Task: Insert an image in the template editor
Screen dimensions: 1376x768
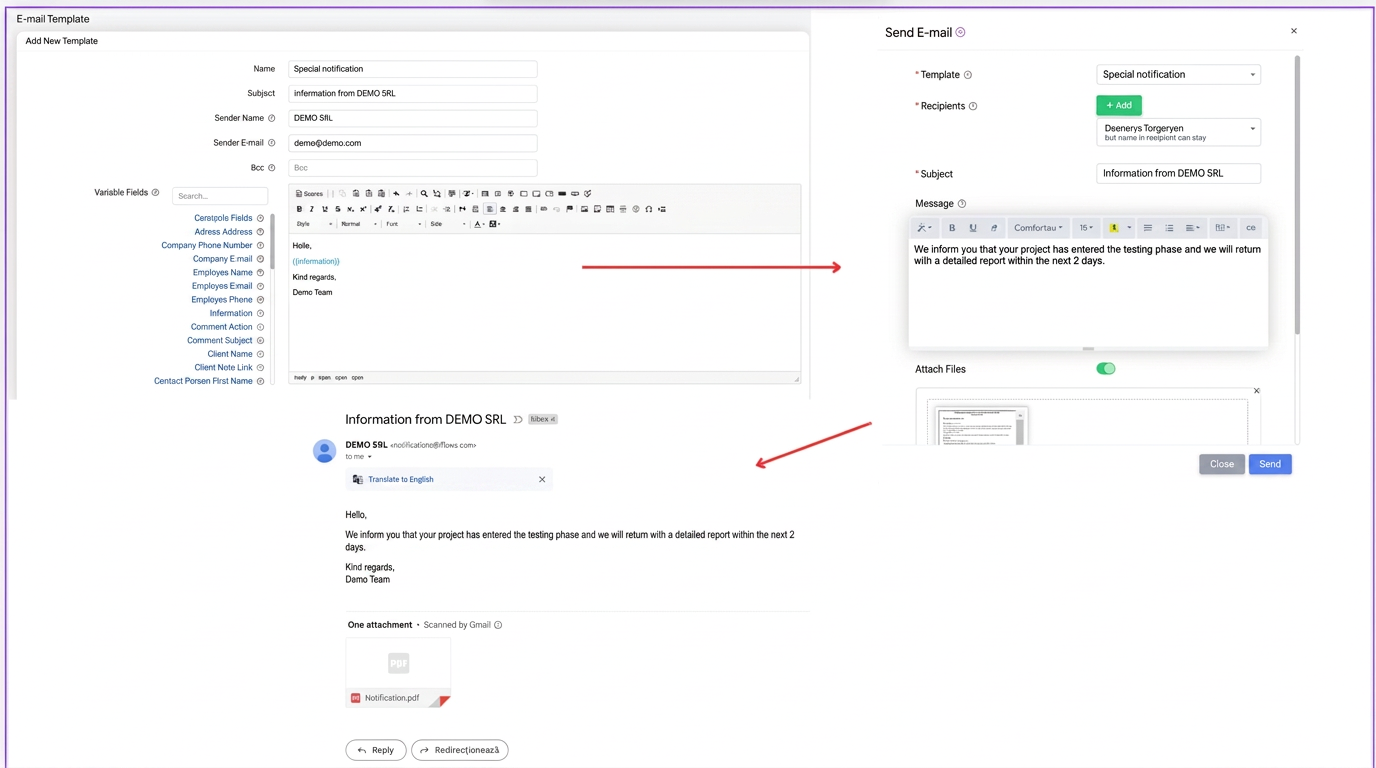Action: 584,209
